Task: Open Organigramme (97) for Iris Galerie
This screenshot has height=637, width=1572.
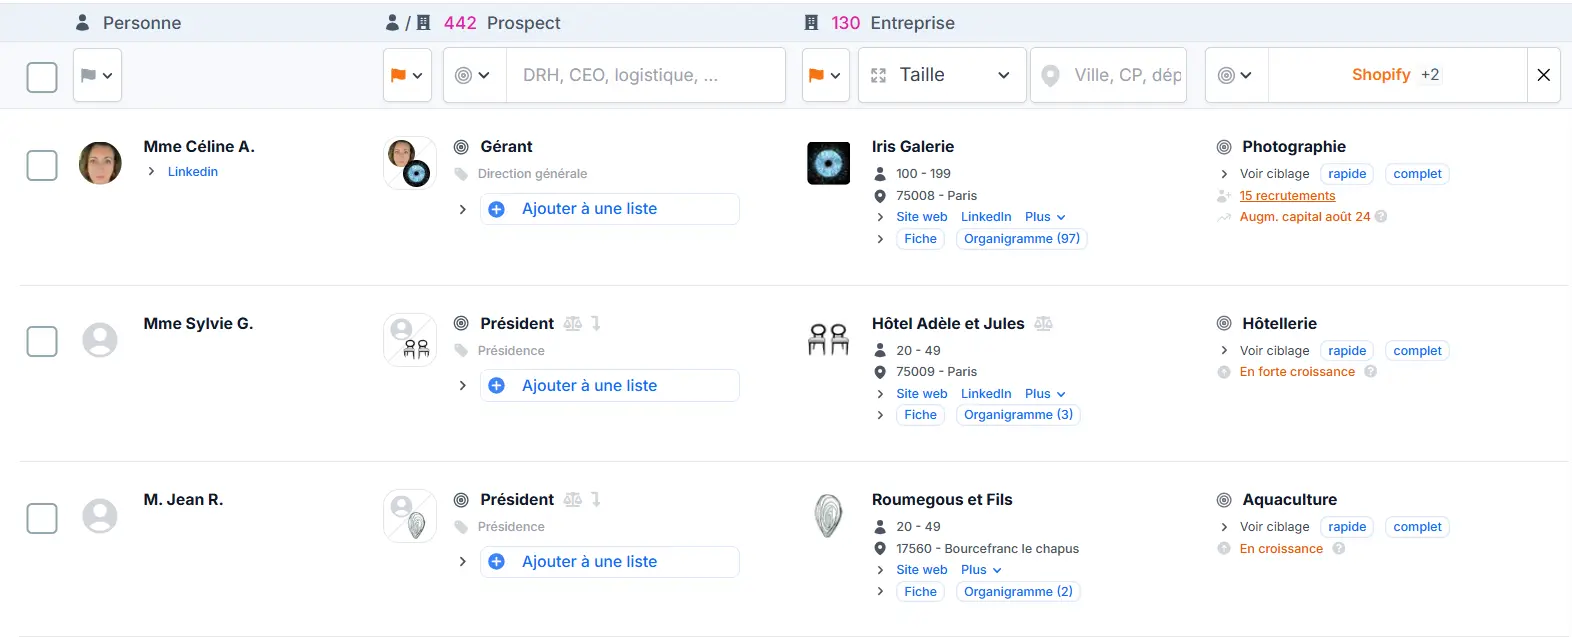Action: pos(1021,238)
